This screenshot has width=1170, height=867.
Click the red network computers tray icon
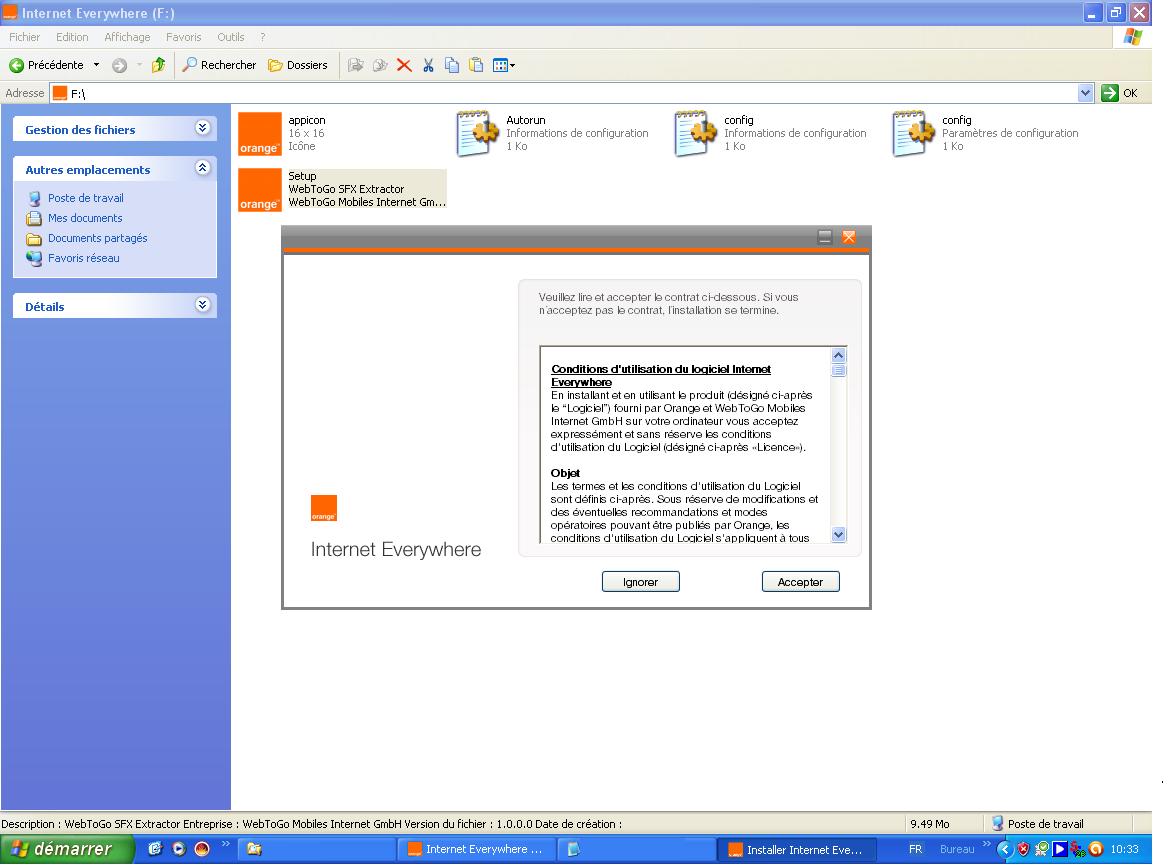pyautogui.click(x=1077, y=849)
